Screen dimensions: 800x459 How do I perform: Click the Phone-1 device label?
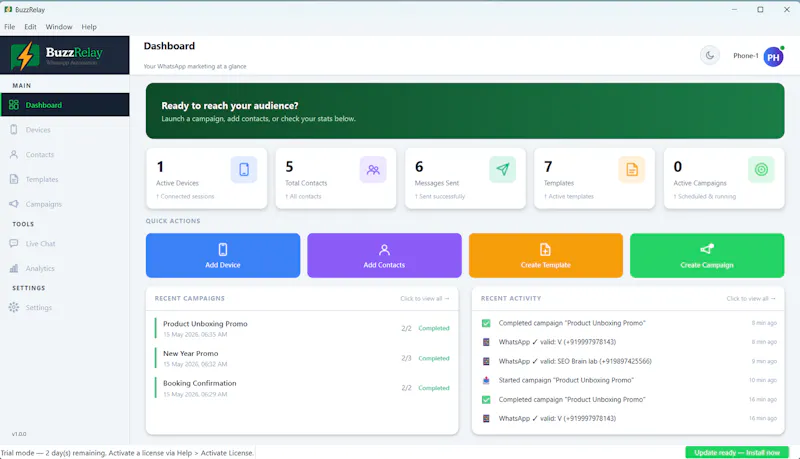[745, 56]
